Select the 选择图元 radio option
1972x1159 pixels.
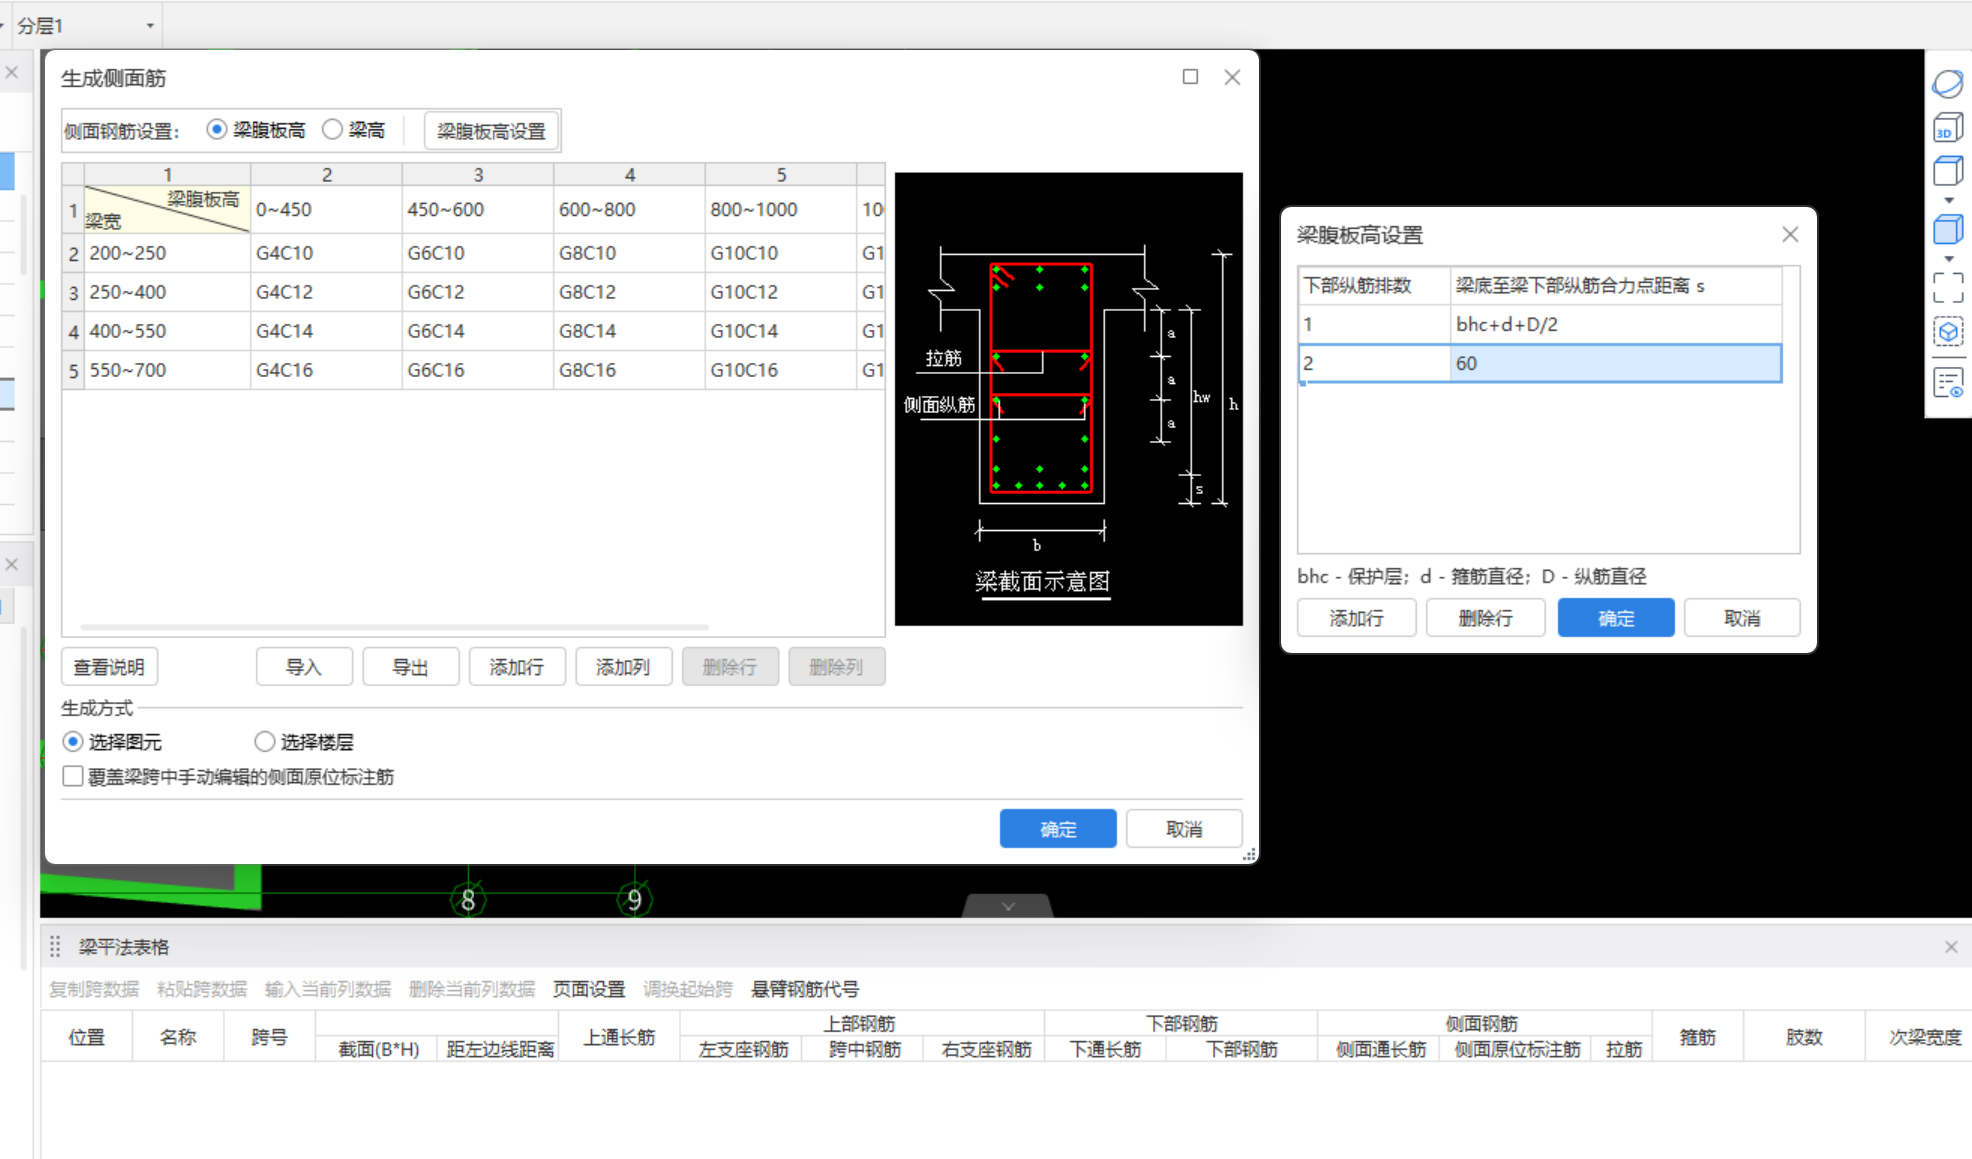tap(72, 742)
